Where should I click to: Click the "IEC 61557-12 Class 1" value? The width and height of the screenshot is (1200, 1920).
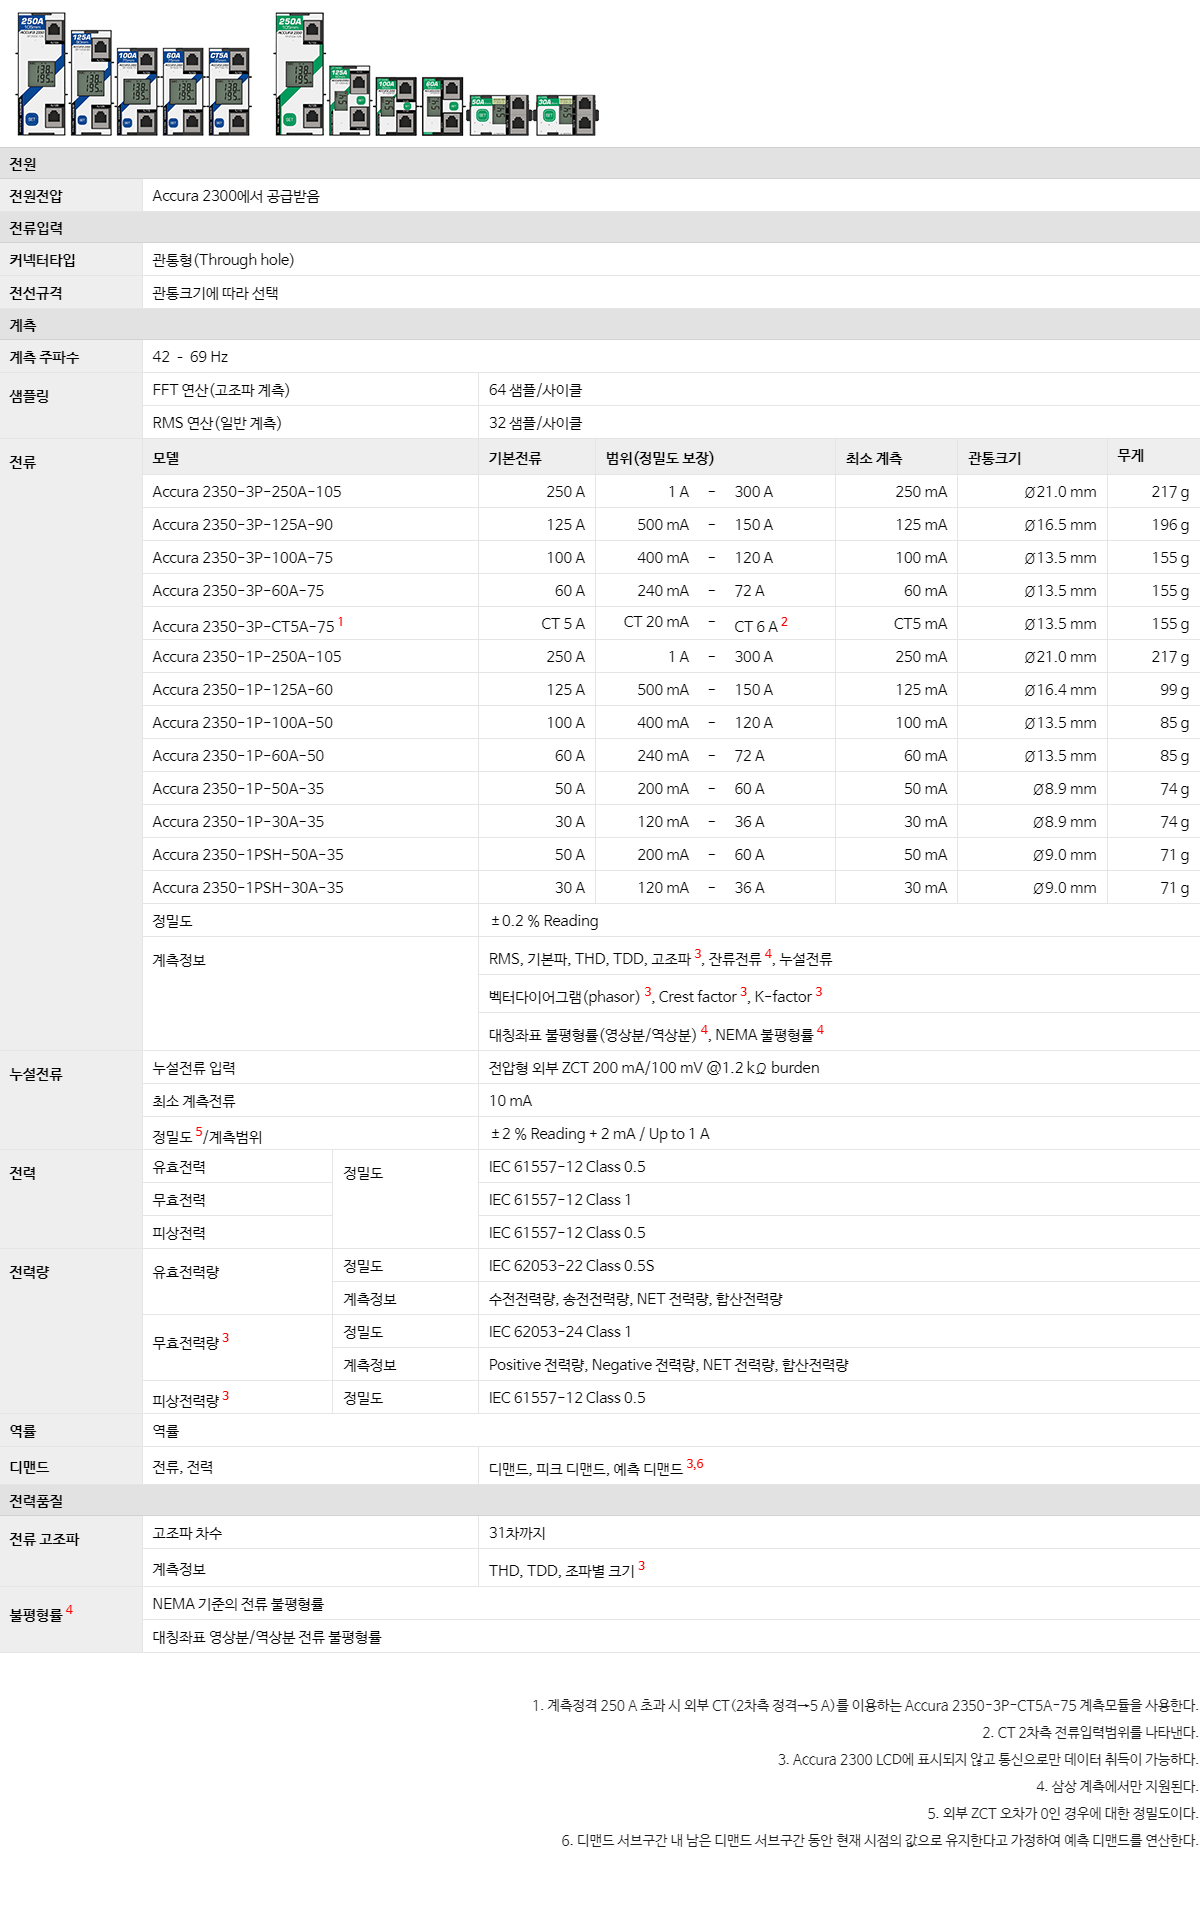pos(560,1200)
